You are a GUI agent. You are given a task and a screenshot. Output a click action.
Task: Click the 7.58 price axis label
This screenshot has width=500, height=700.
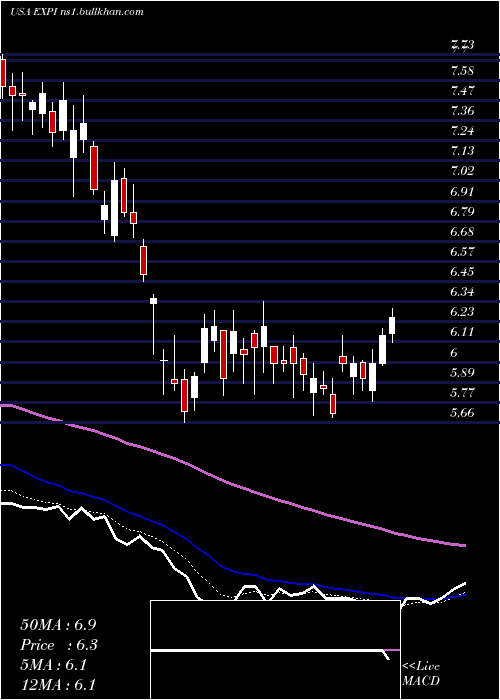[462, 71]
